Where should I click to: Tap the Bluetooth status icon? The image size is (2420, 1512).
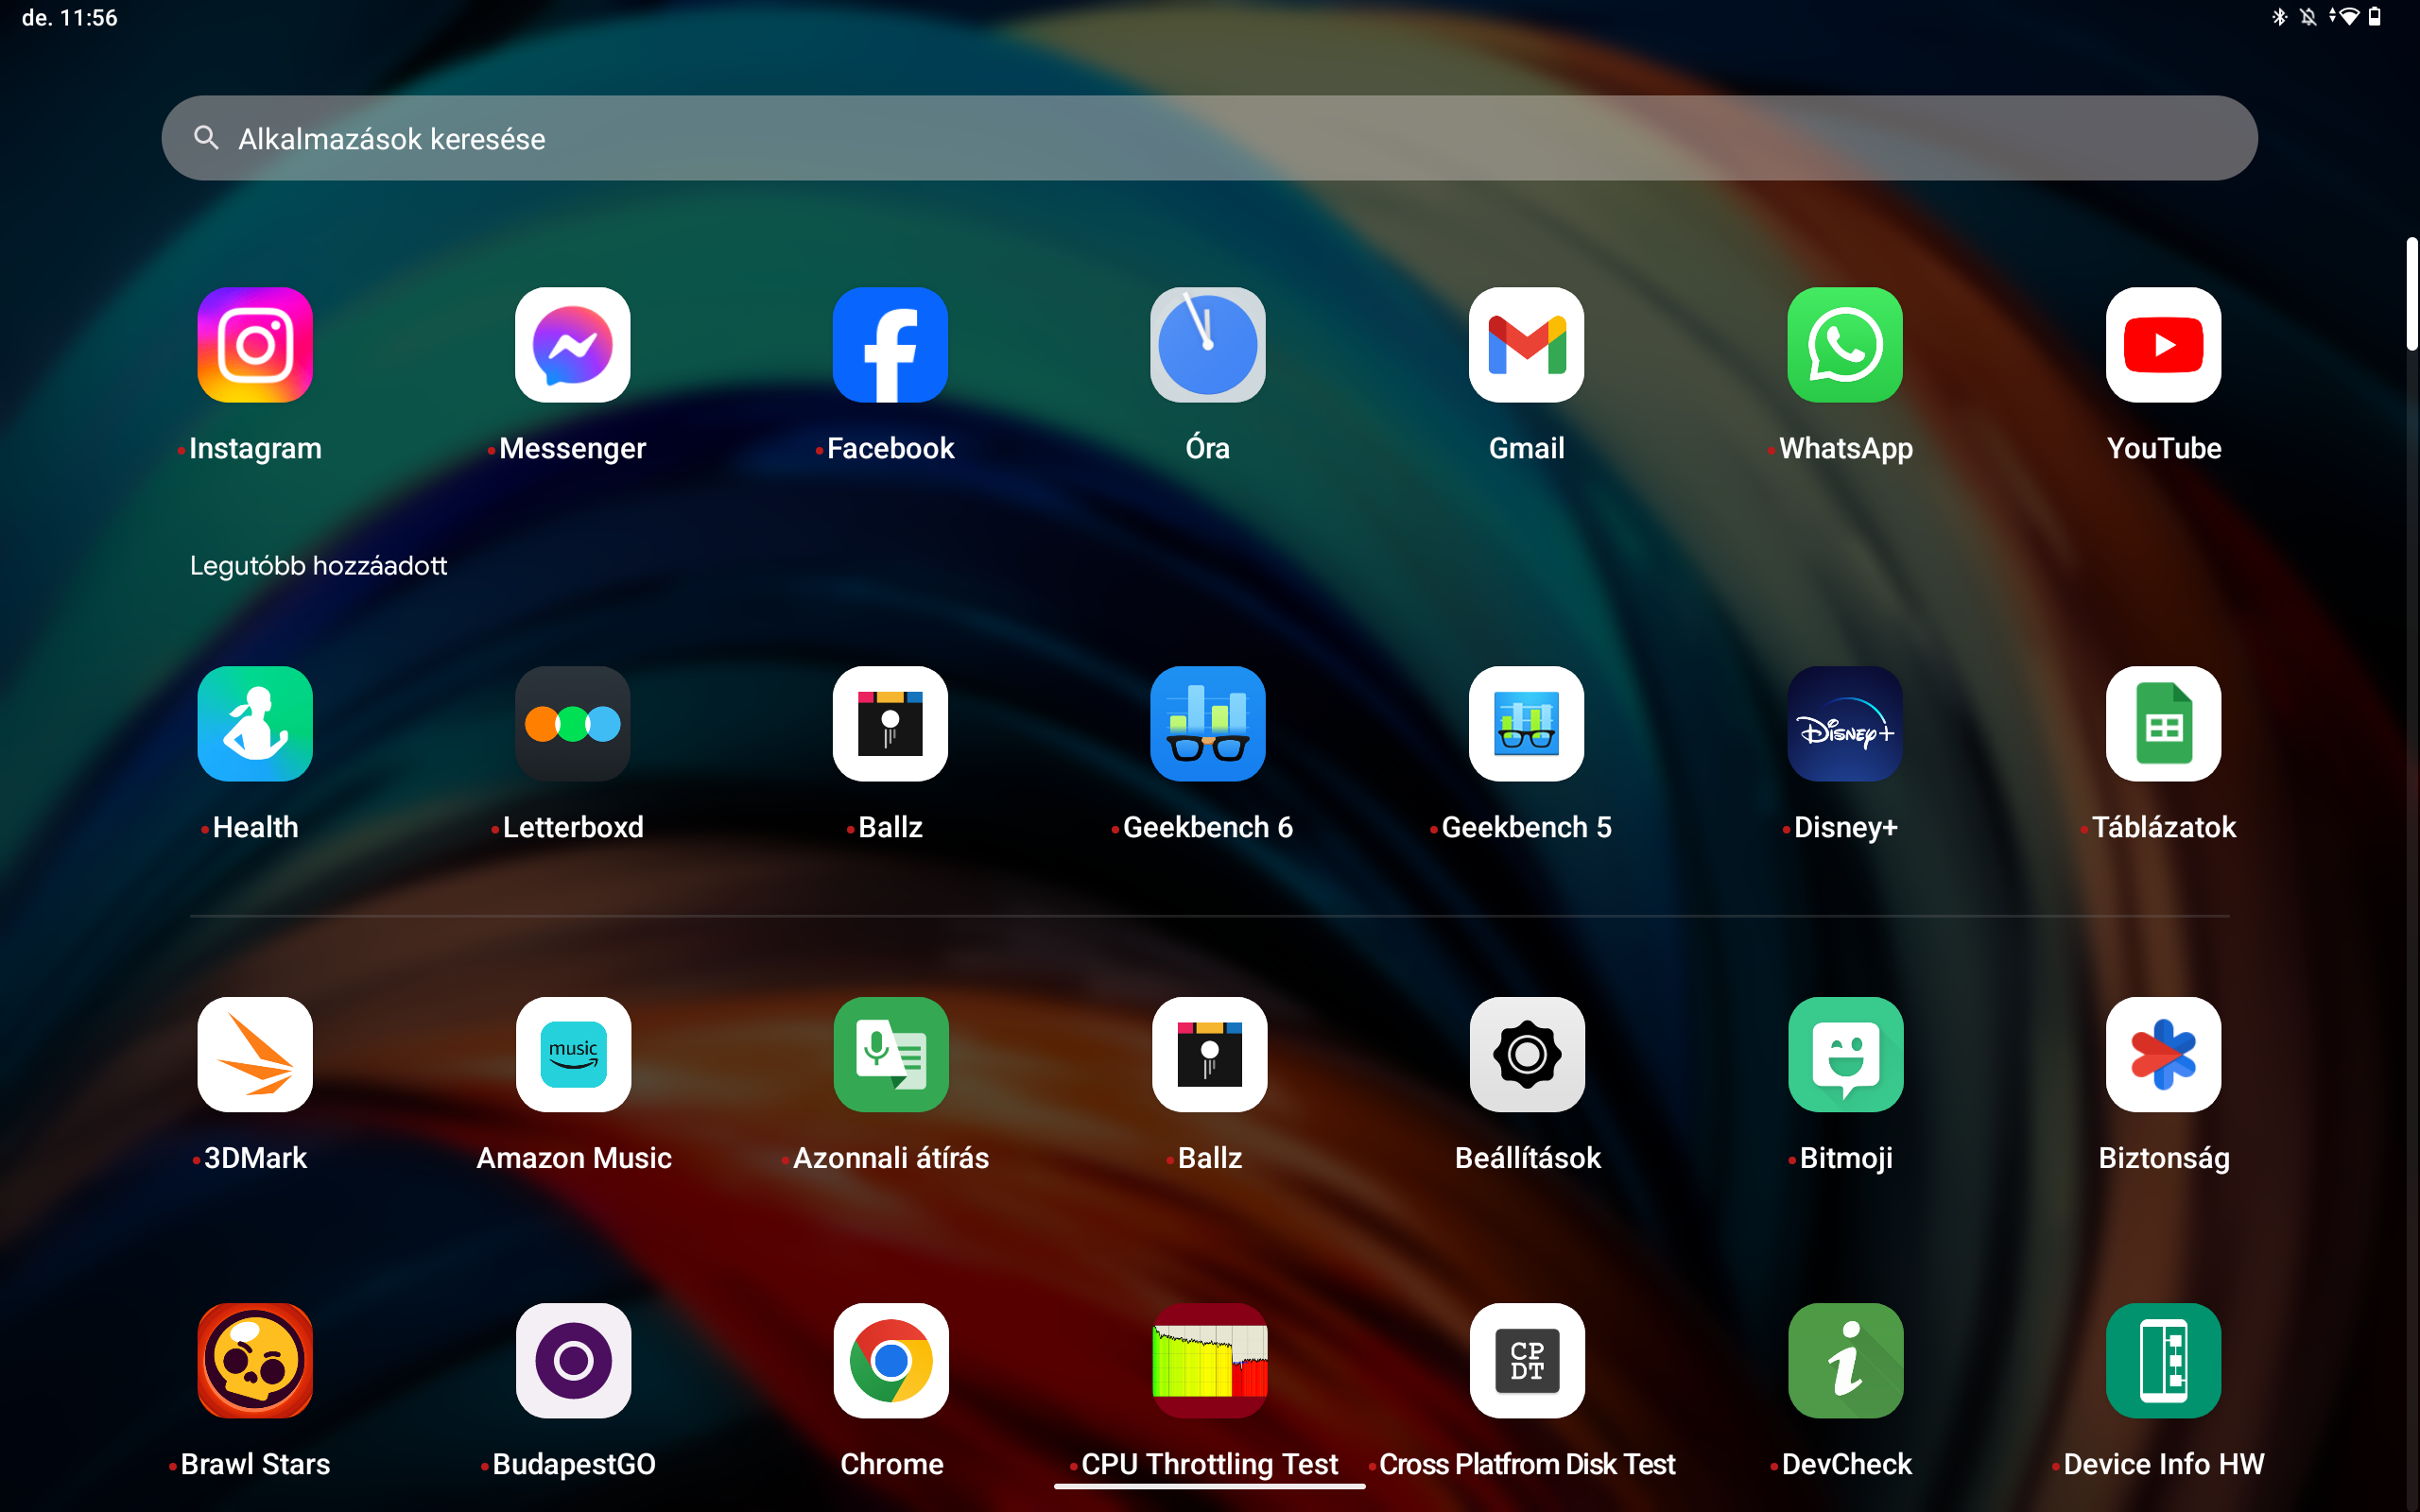2279,17
